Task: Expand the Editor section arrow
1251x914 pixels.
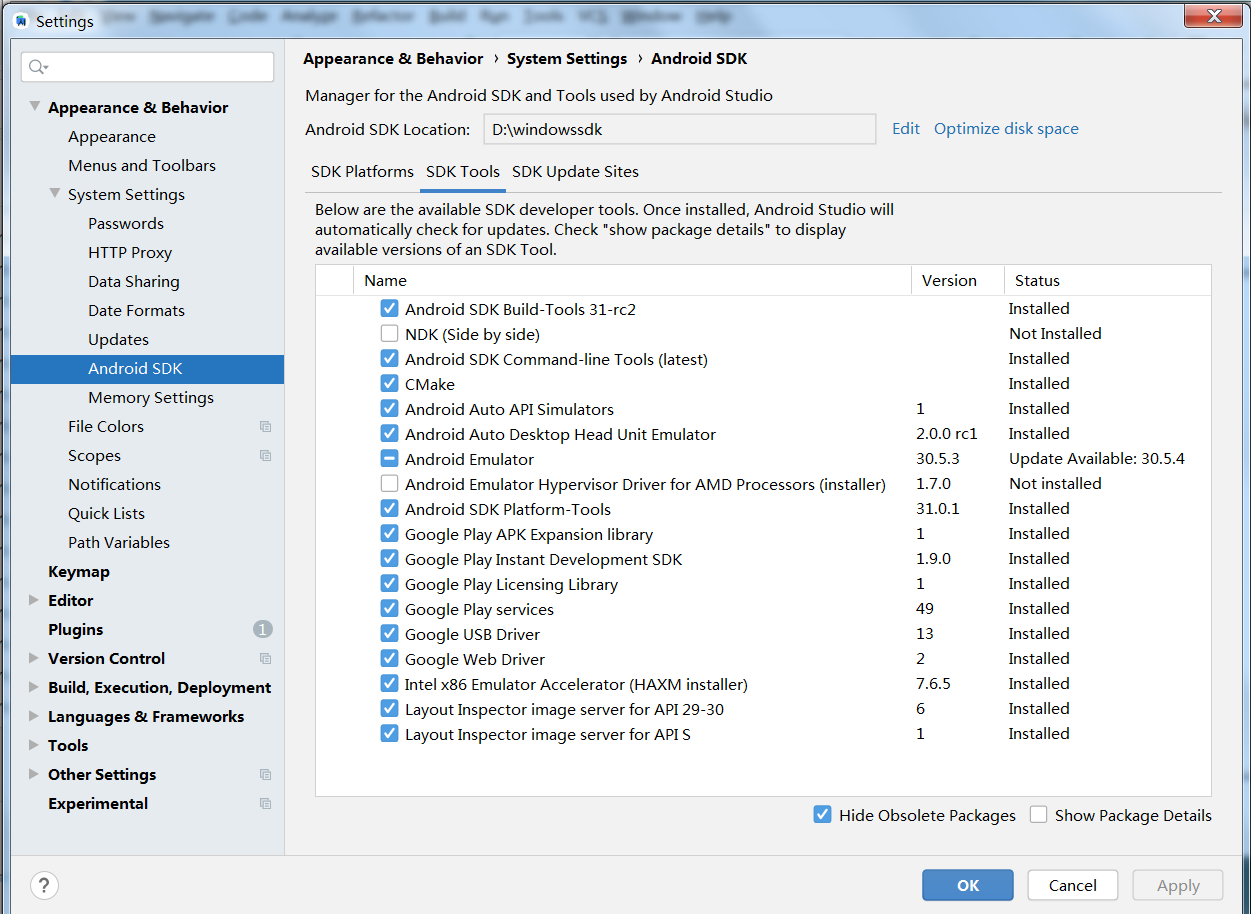Action: [x=35, y=600]
